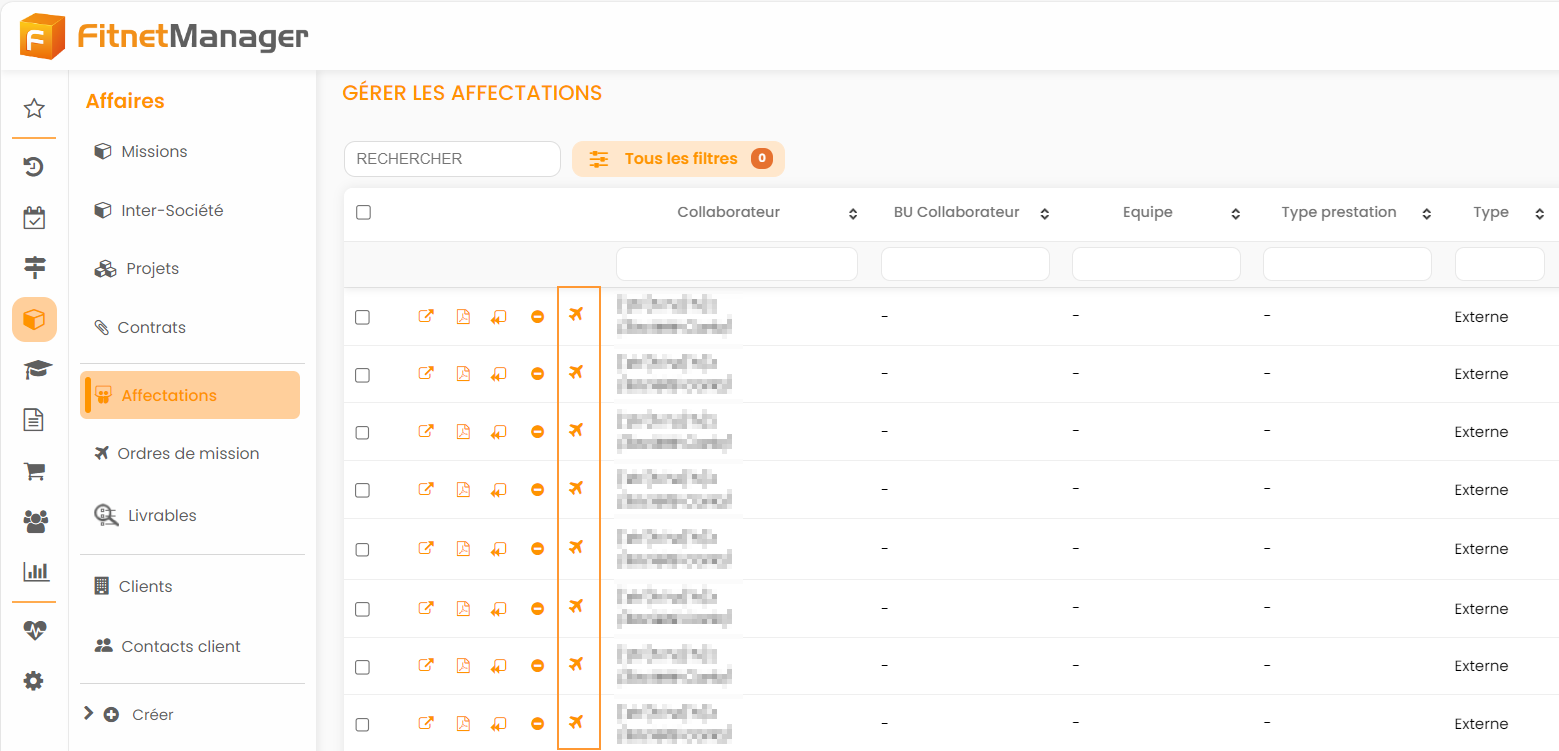1559x751 pixels.
Task: Go to Ordres de mission menu
Action: [x=188, y=454]
